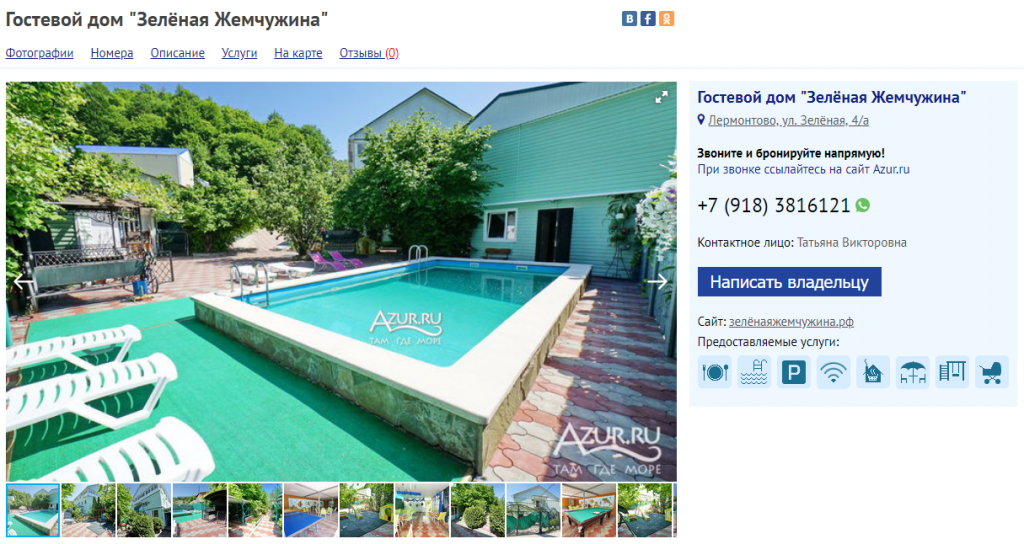Click the Wi-Fi service icon
Viewport: 1024px width, 544px height.
[833, 372]
